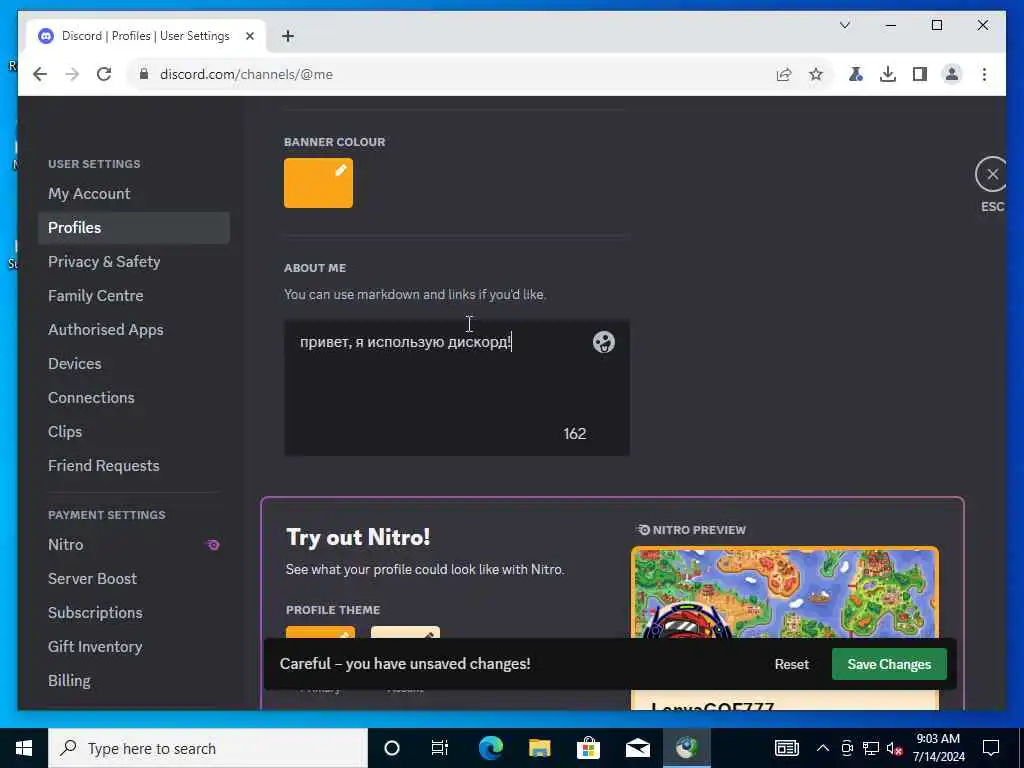Go back with the browser back arrow

[40, 74]
